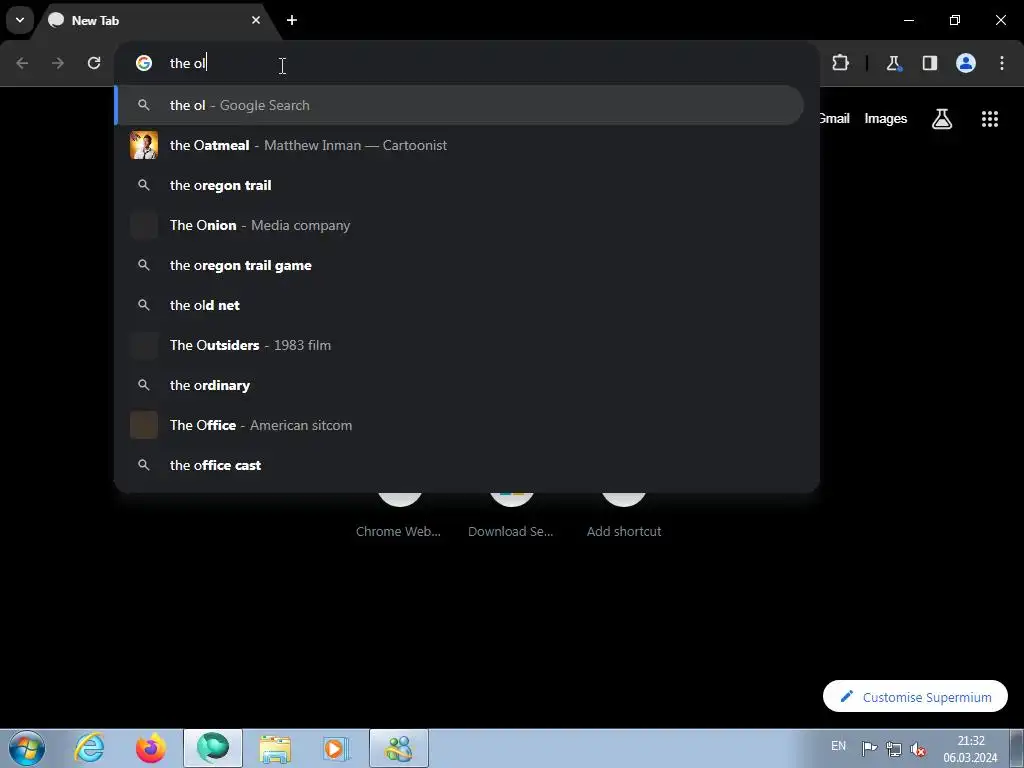Open the Action Center flag icon
This screenshot has height=768, width=1024.
pyautogui.click(x=869, y=748)
